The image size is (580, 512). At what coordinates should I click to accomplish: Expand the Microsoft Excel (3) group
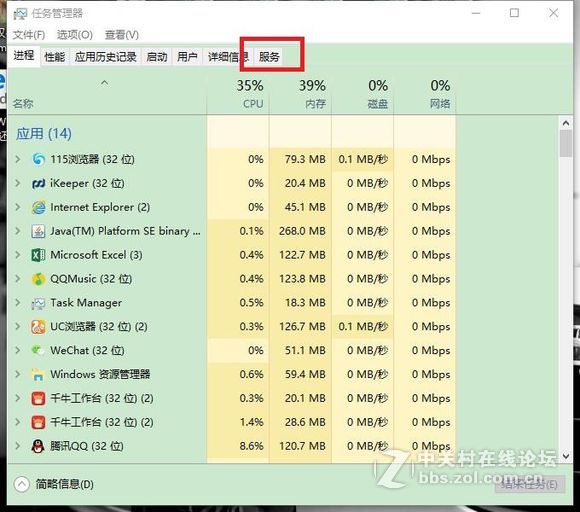[17, 255]
